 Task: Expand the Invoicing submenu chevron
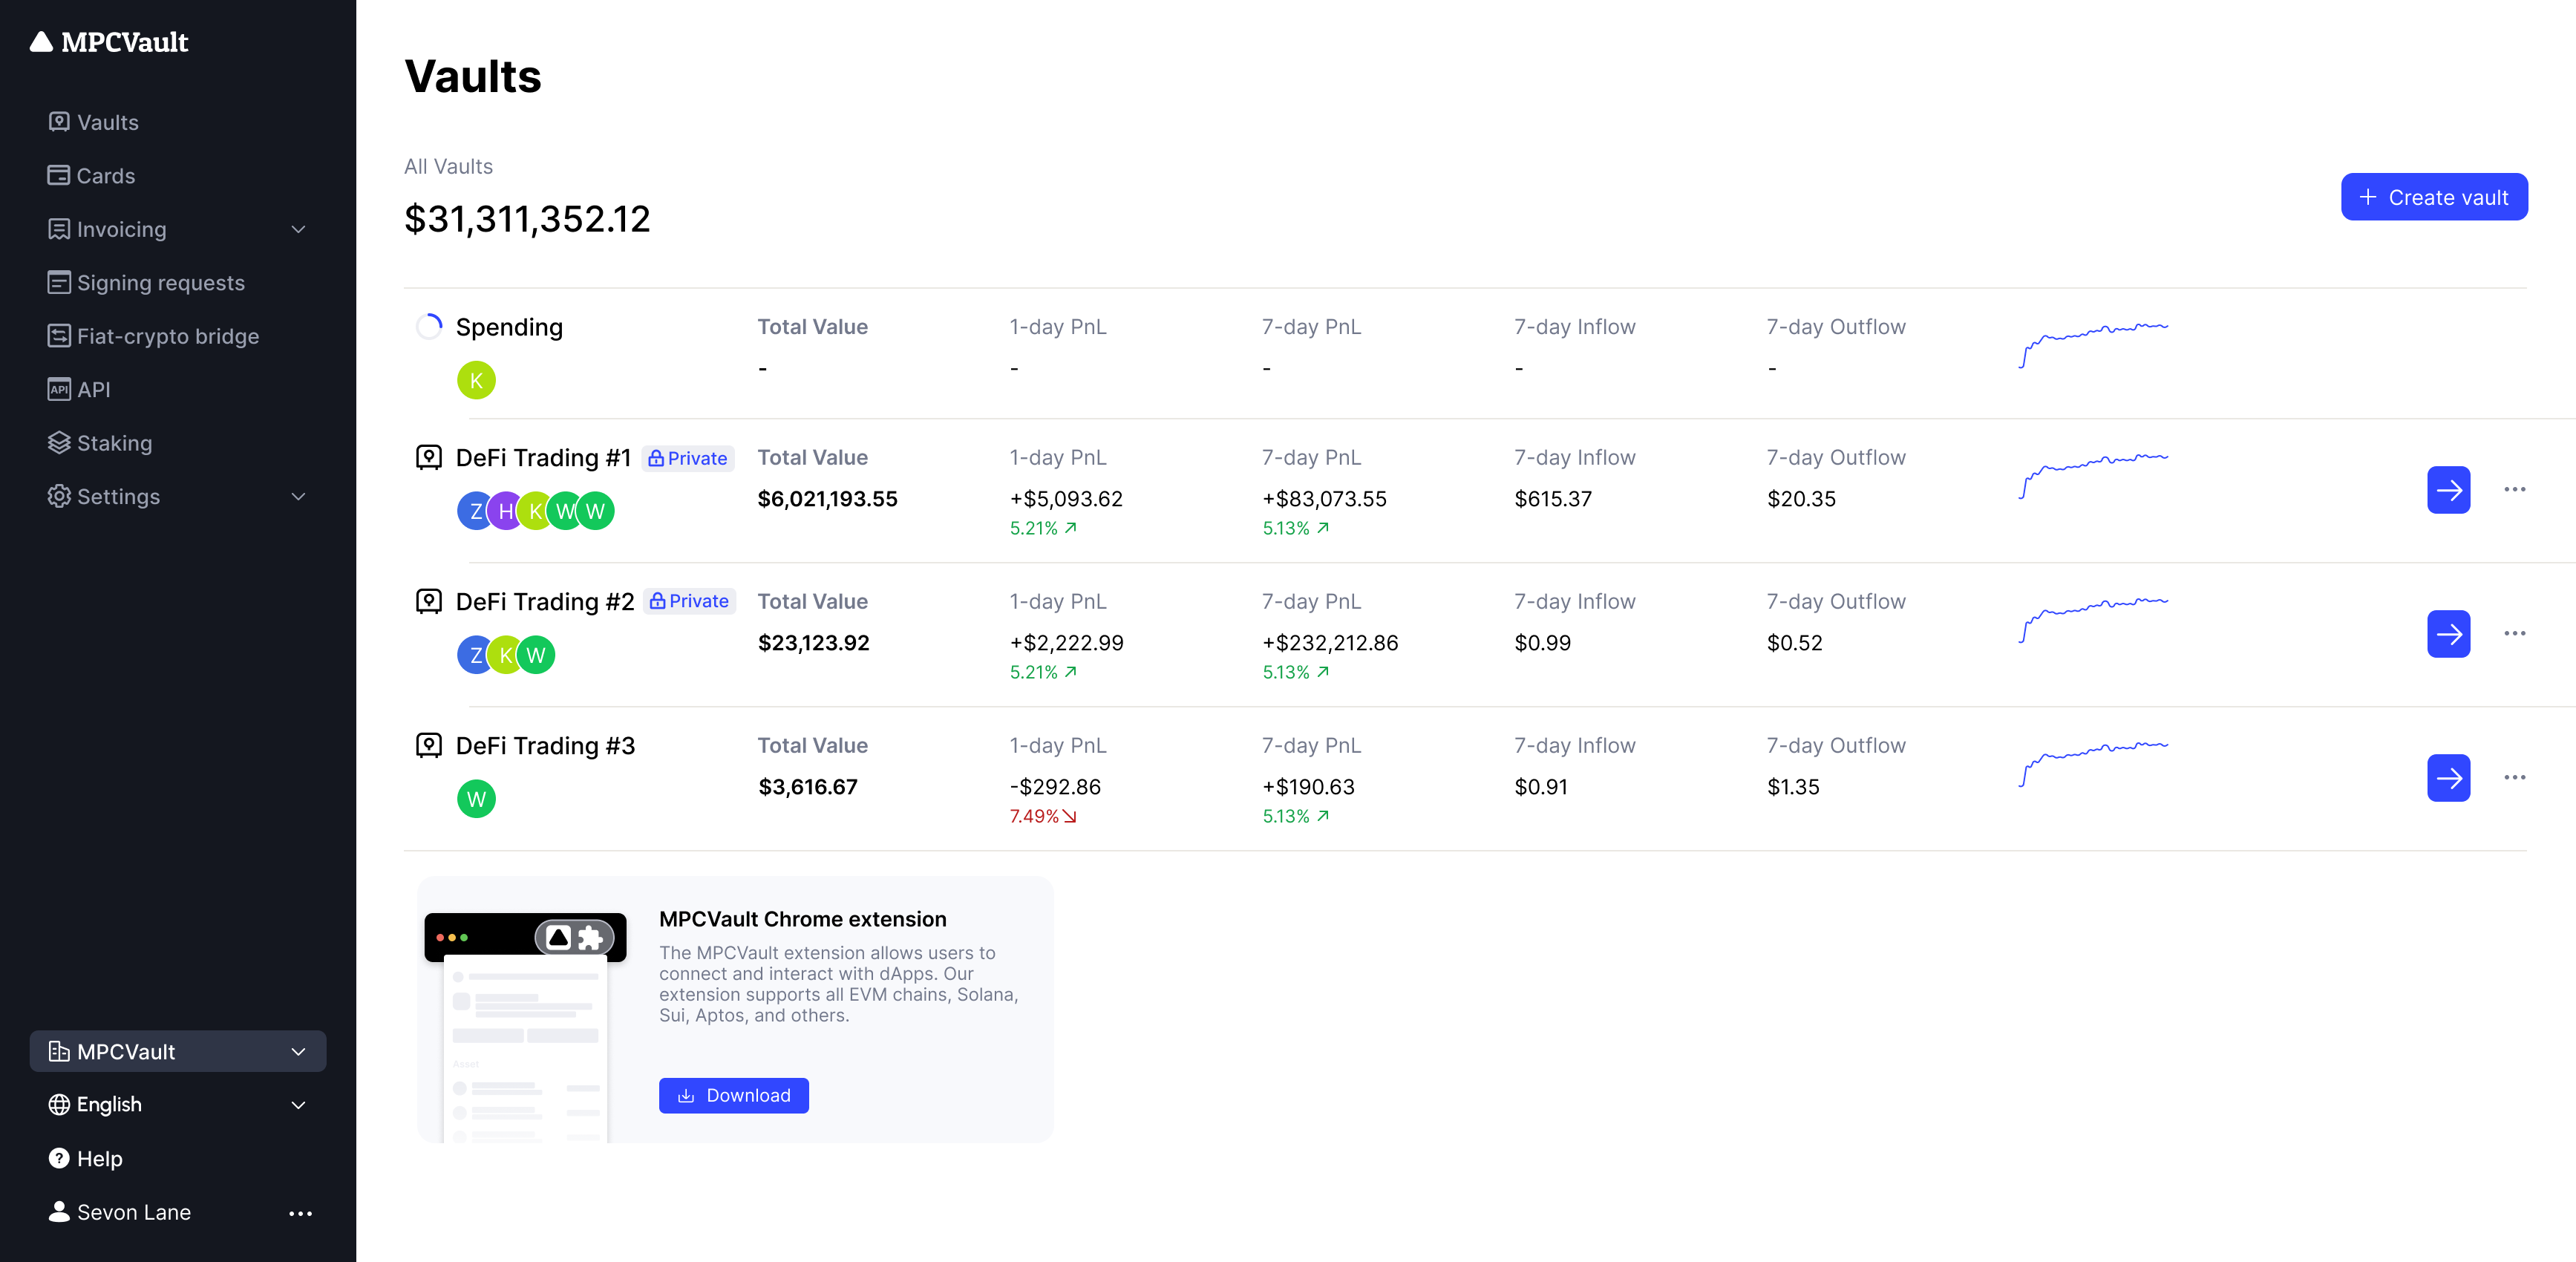coord(298,229)
